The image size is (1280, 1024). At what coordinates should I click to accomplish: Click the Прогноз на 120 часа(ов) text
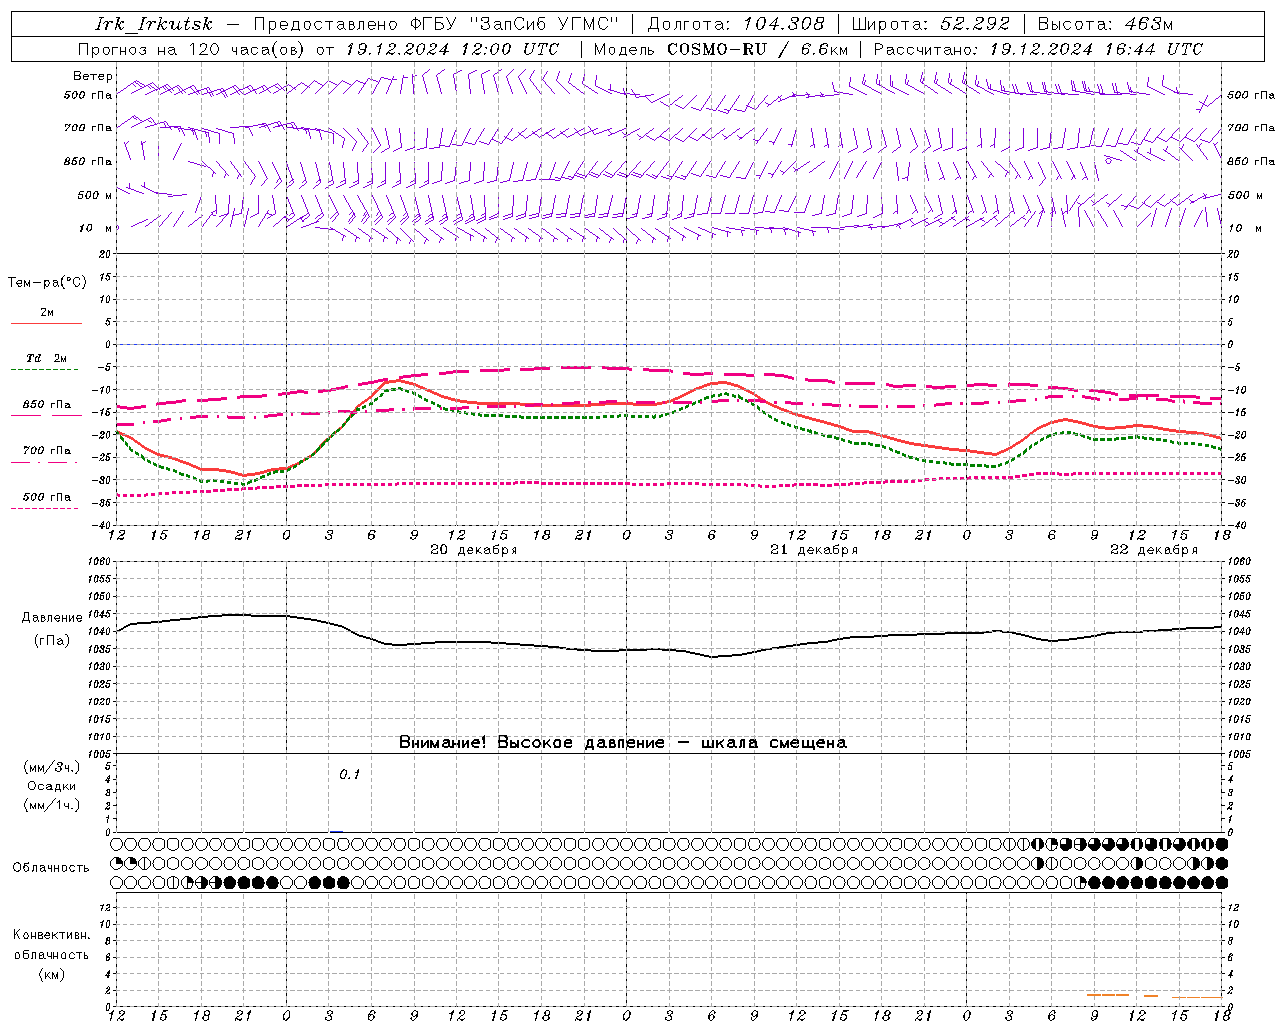193,49
